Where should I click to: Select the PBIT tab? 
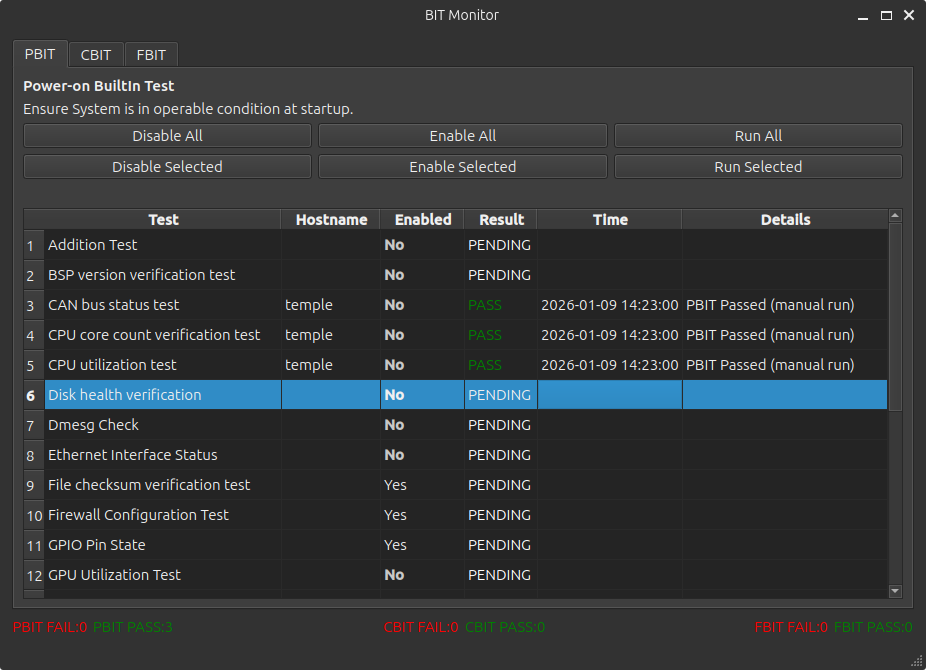point(40,55)
